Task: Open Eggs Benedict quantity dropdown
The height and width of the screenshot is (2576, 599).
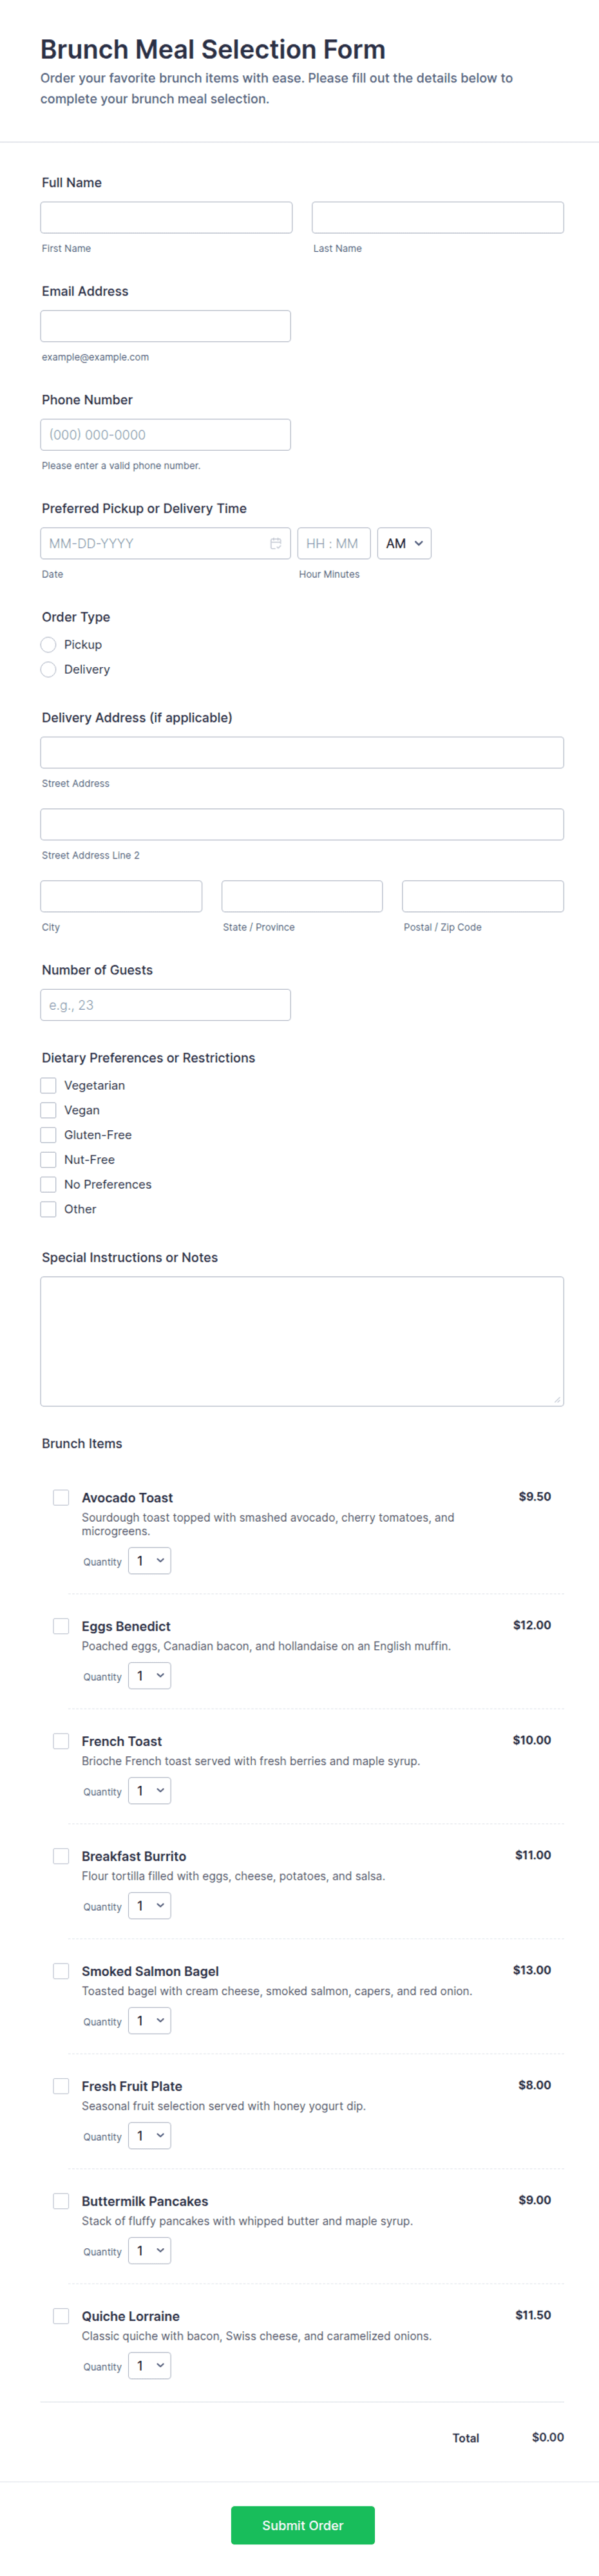Action: (149, 1675)
